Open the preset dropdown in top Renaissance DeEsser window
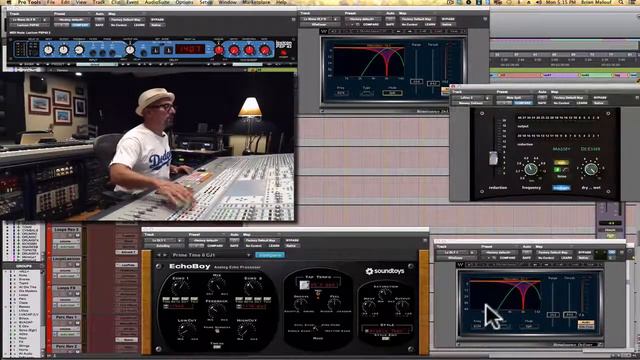This screenshot has height=360, width=640. (362, 19)
